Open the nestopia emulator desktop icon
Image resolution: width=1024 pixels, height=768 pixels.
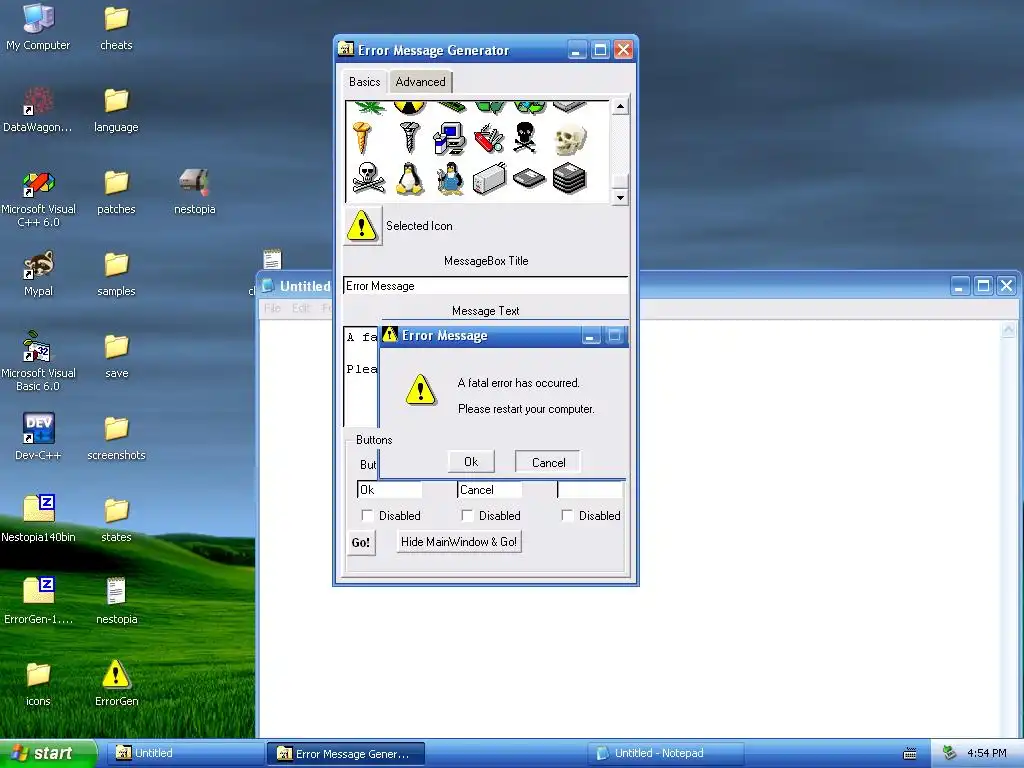[195, 191]
